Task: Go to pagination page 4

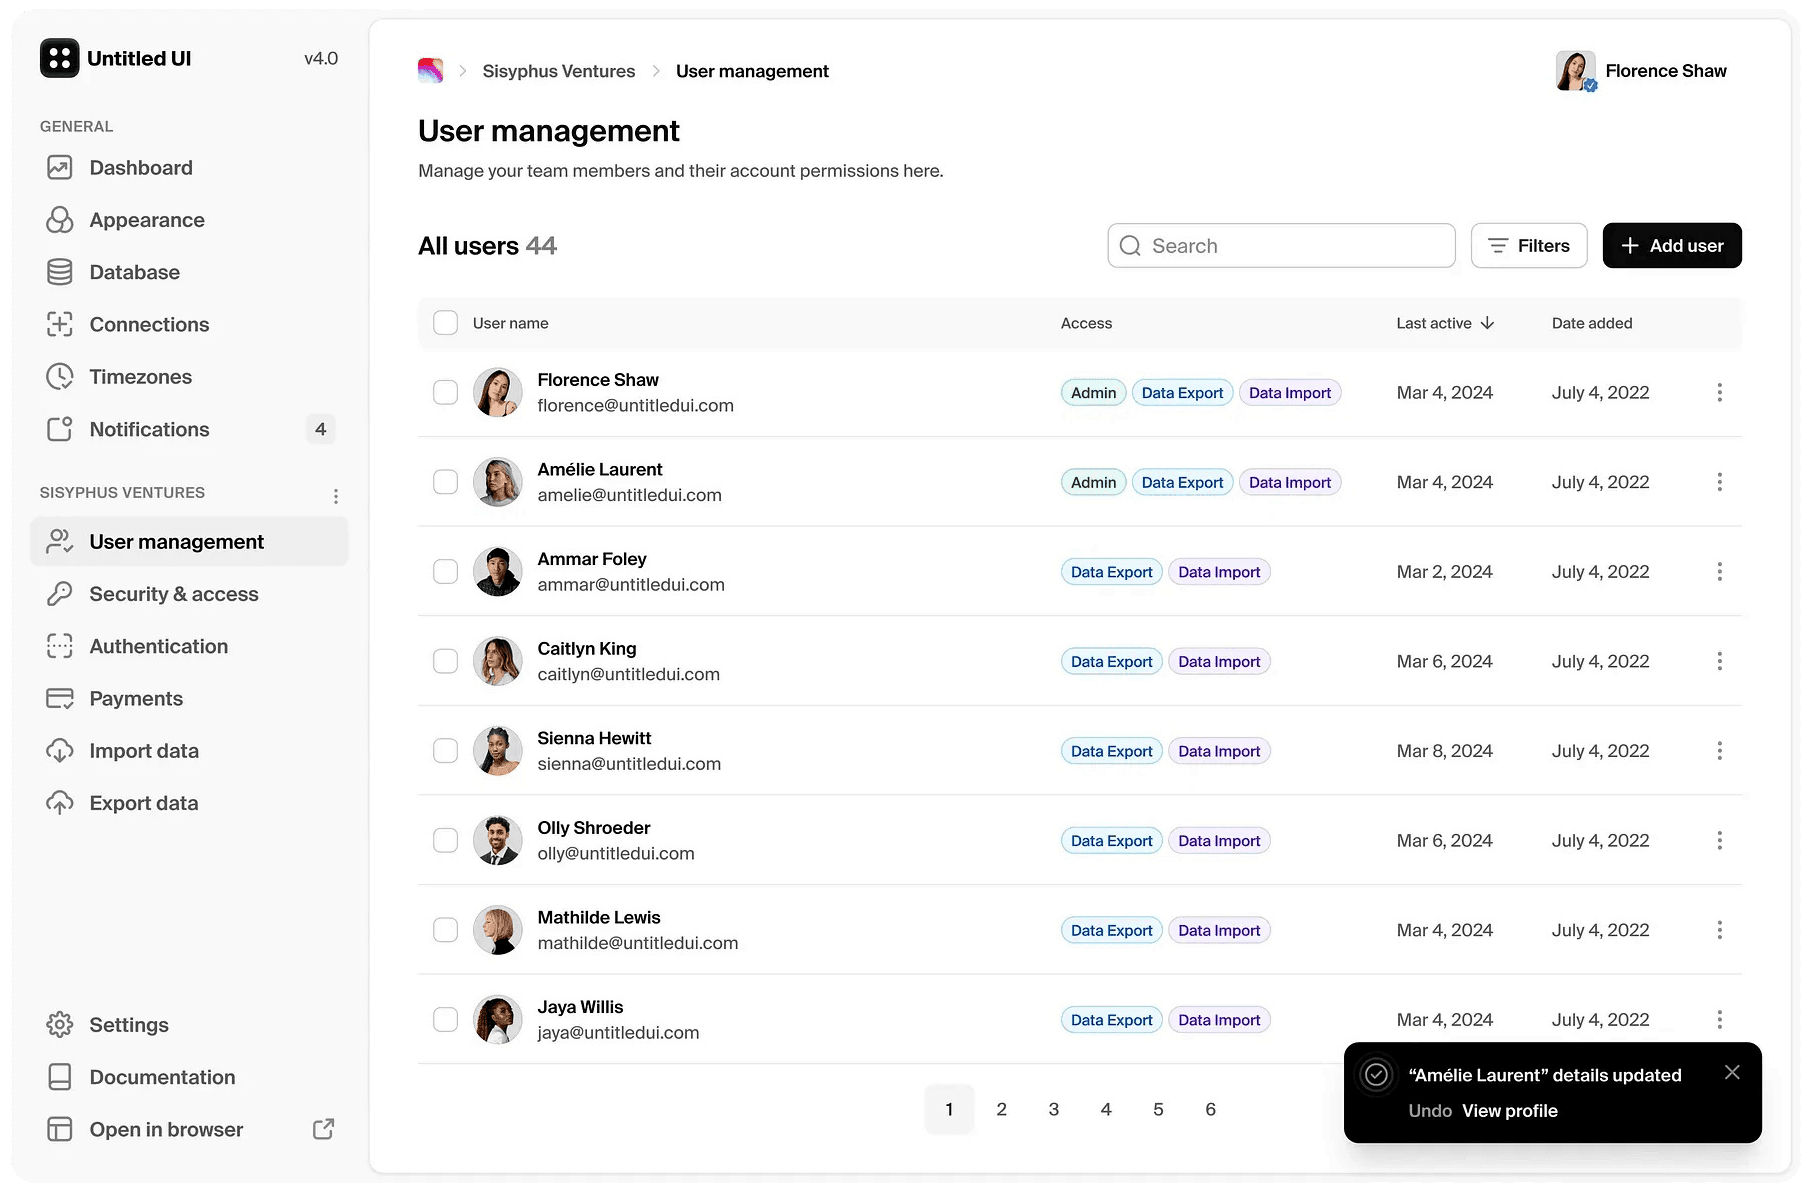Action: pos(1106,1109)
